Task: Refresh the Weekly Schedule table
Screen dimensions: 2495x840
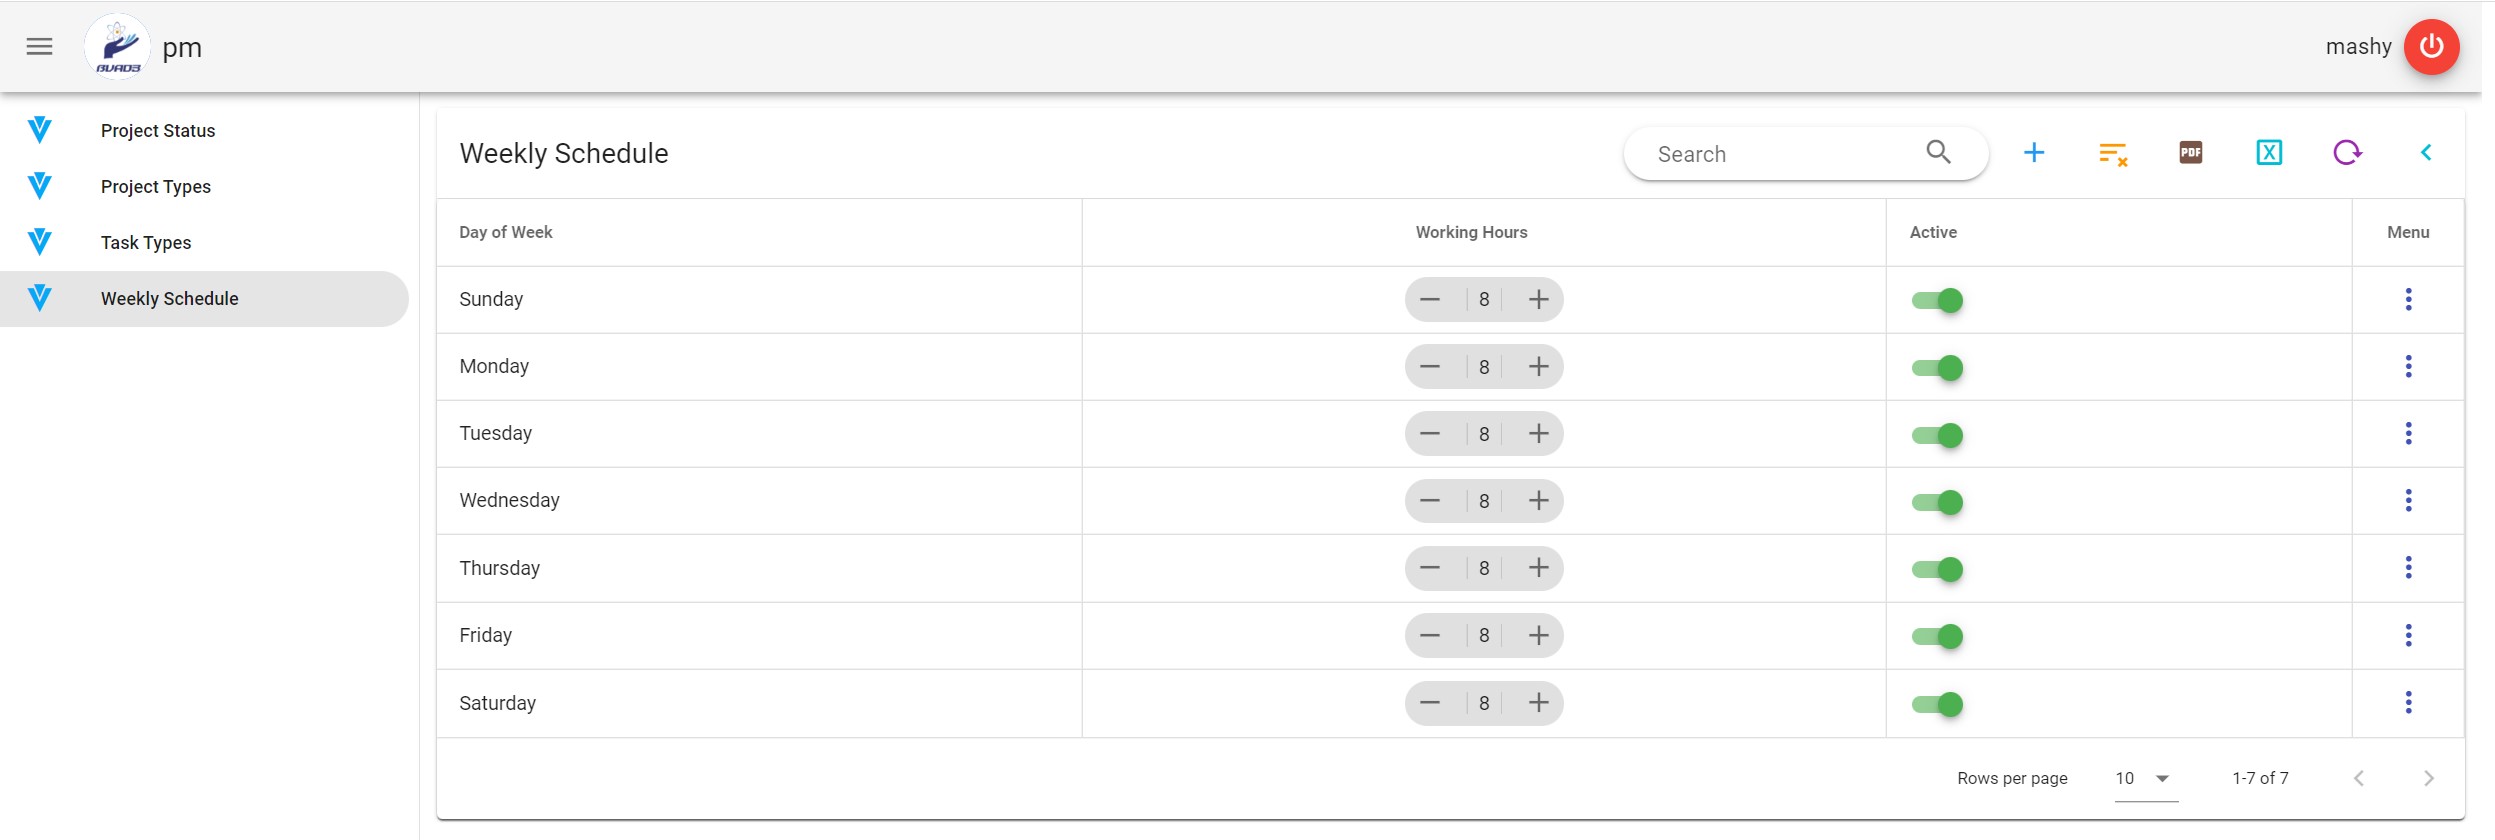Action: coord(2347,153)
